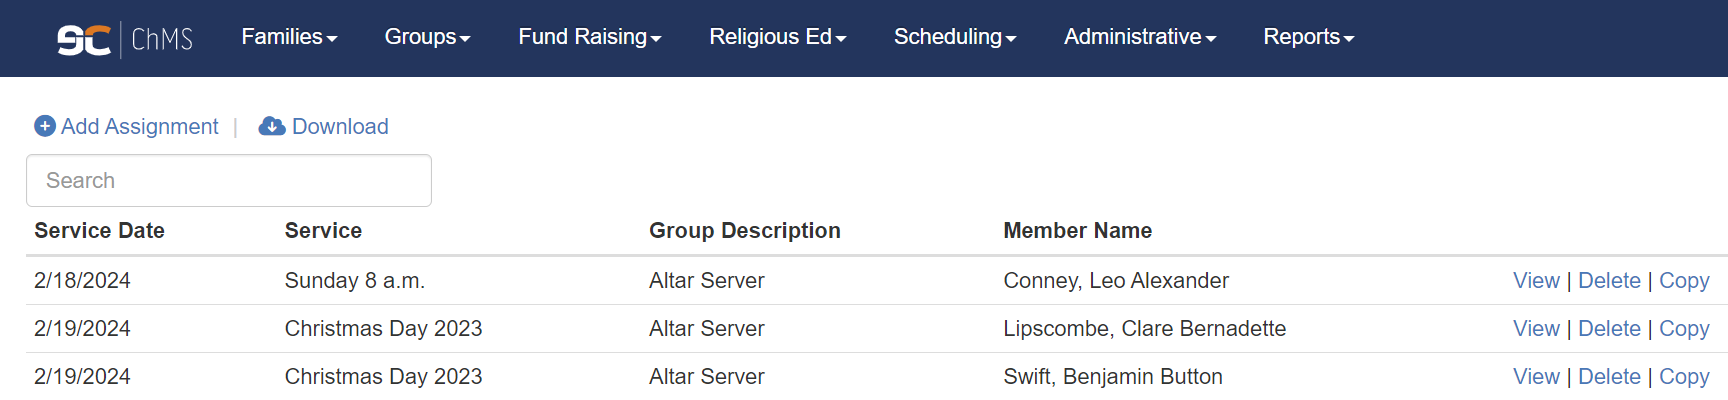View Lipscombe, Clare Bernadette's assignment
The height and width of the screenshot is (400, 1728).
[1536, 329]
